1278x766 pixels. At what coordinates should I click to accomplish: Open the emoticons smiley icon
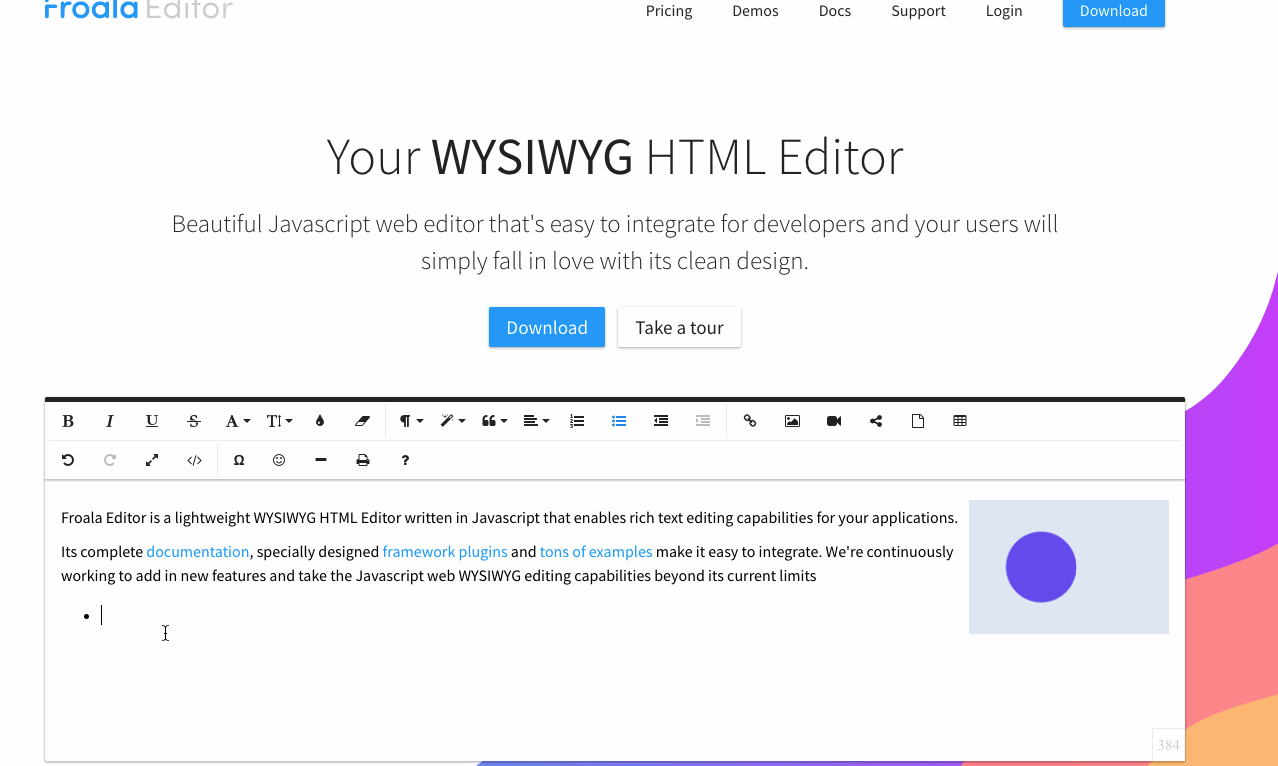tap(279, 460)
